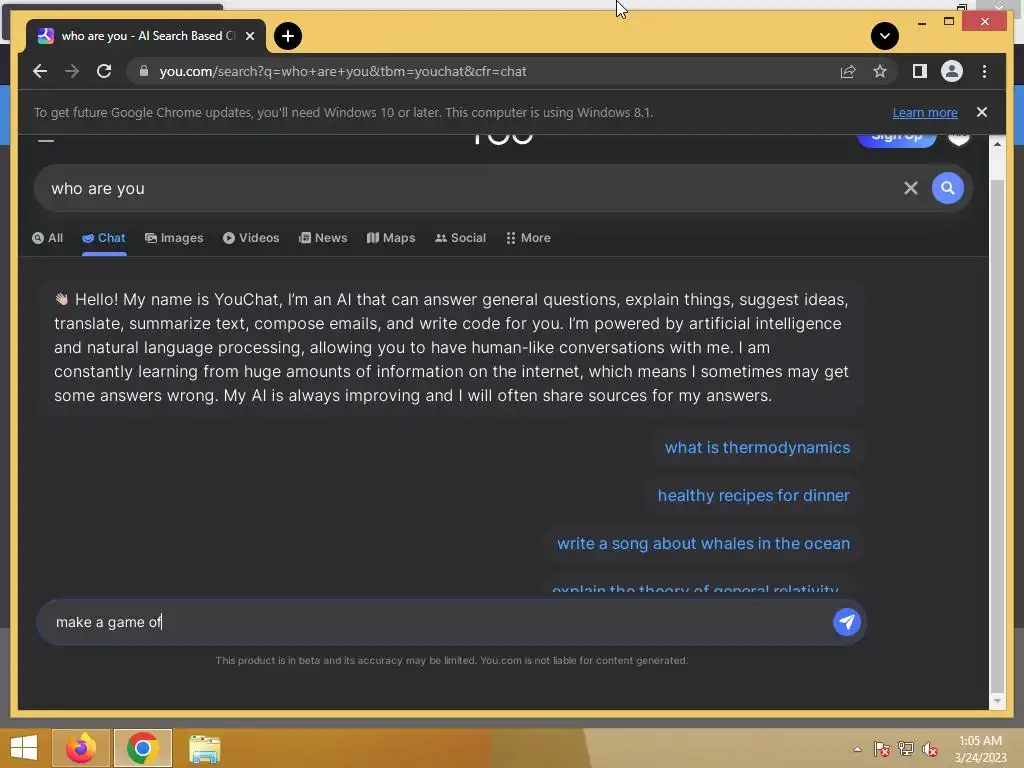The image size is (1024, 768).
Task: Click the scrollbar up arrow
Action: pos(997,144)
